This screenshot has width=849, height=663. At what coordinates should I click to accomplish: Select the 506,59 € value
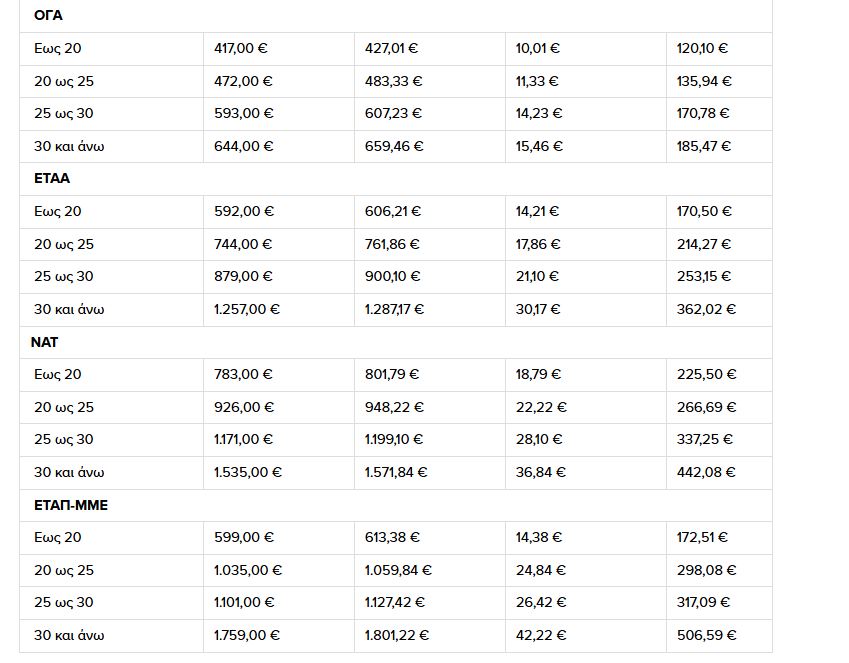(x=706, y=636)
